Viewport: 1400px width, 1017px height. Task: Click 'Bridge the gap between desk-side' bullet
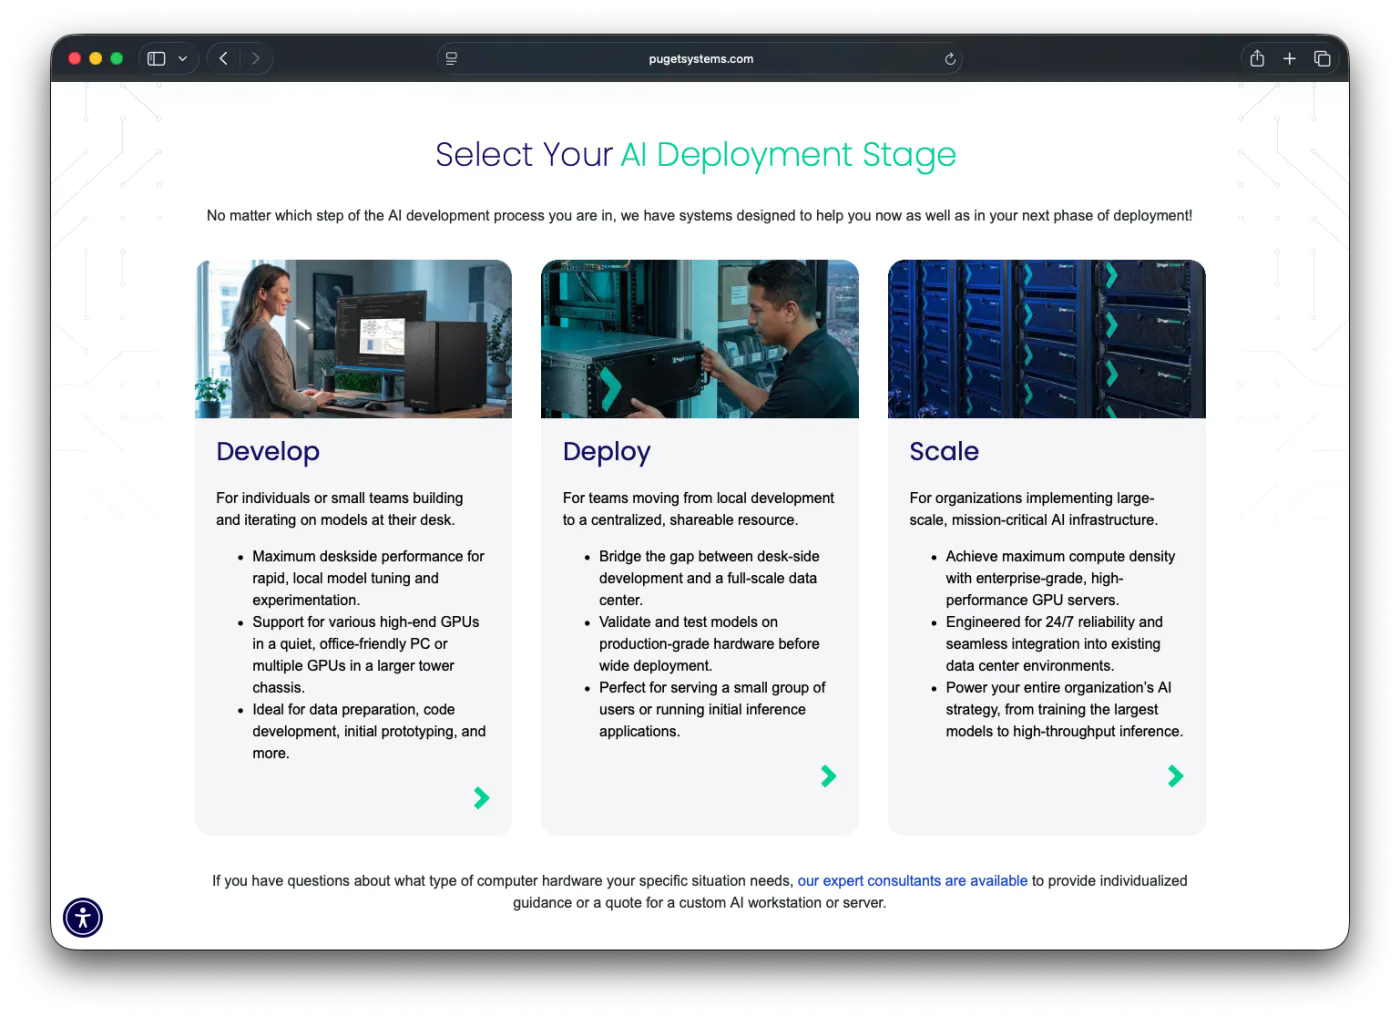[x=709, y=578]
